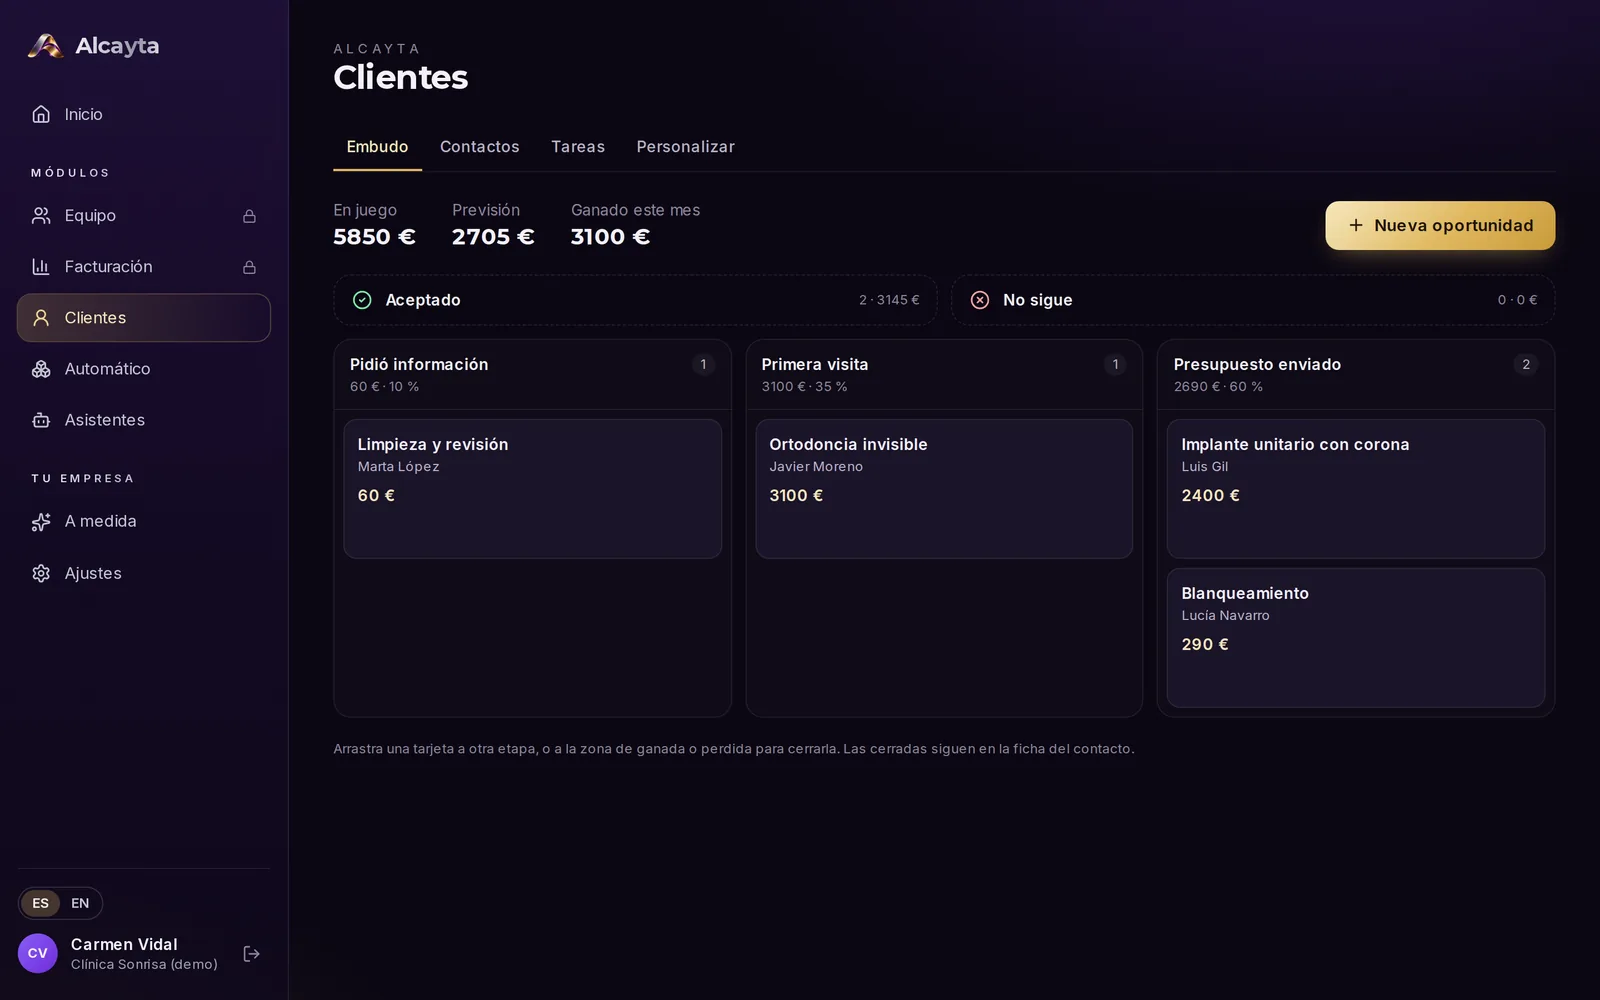Switch language to ES
Image resolution: width=1600 pixels, height=1000 pixels.
(40, 903)
